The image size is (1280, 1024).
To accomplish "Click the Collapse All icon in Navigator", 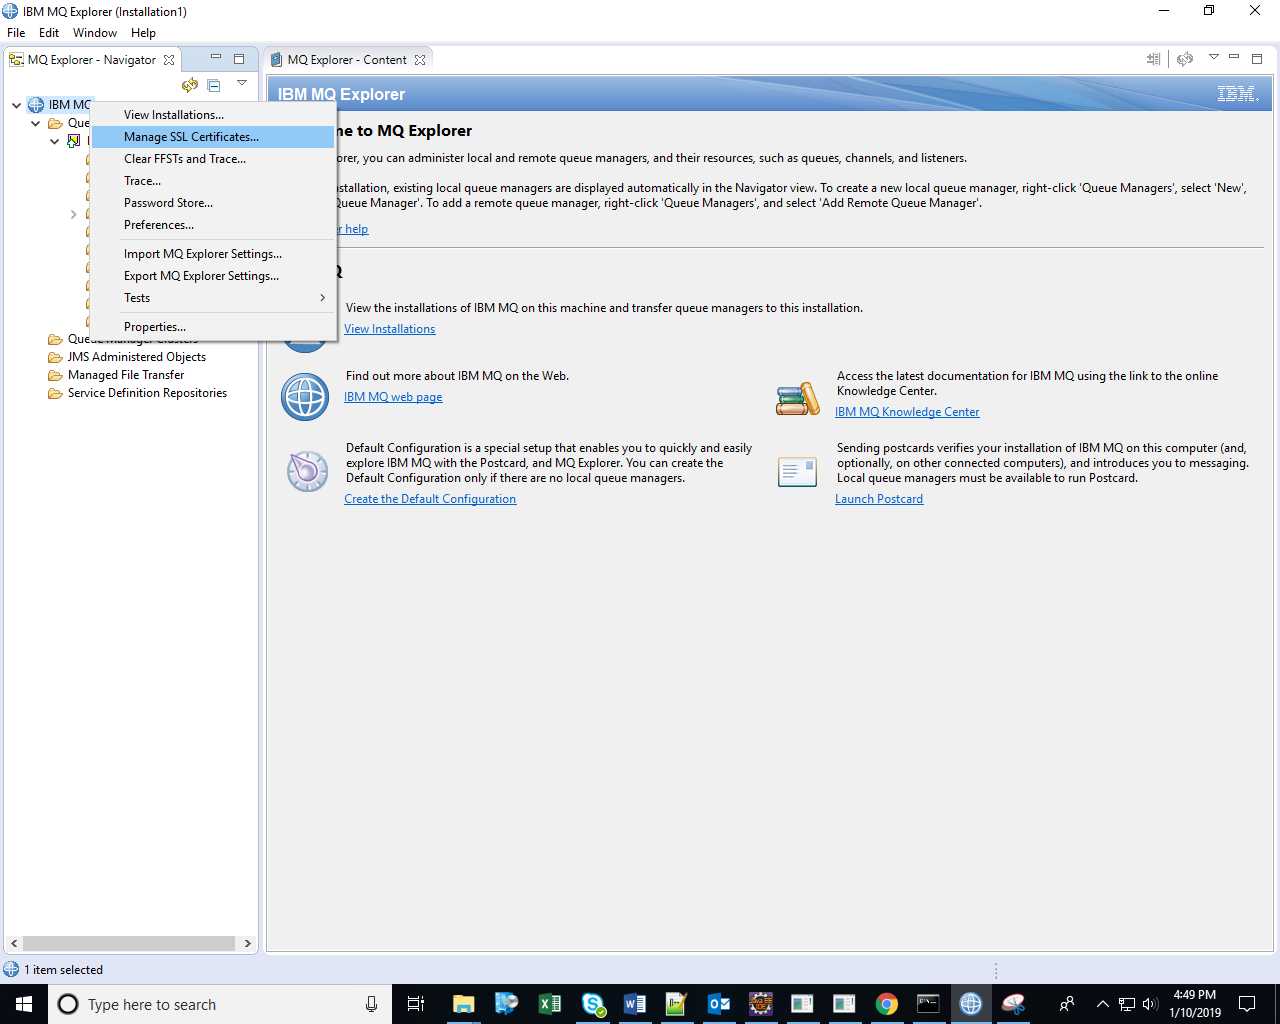I will 214,85.
